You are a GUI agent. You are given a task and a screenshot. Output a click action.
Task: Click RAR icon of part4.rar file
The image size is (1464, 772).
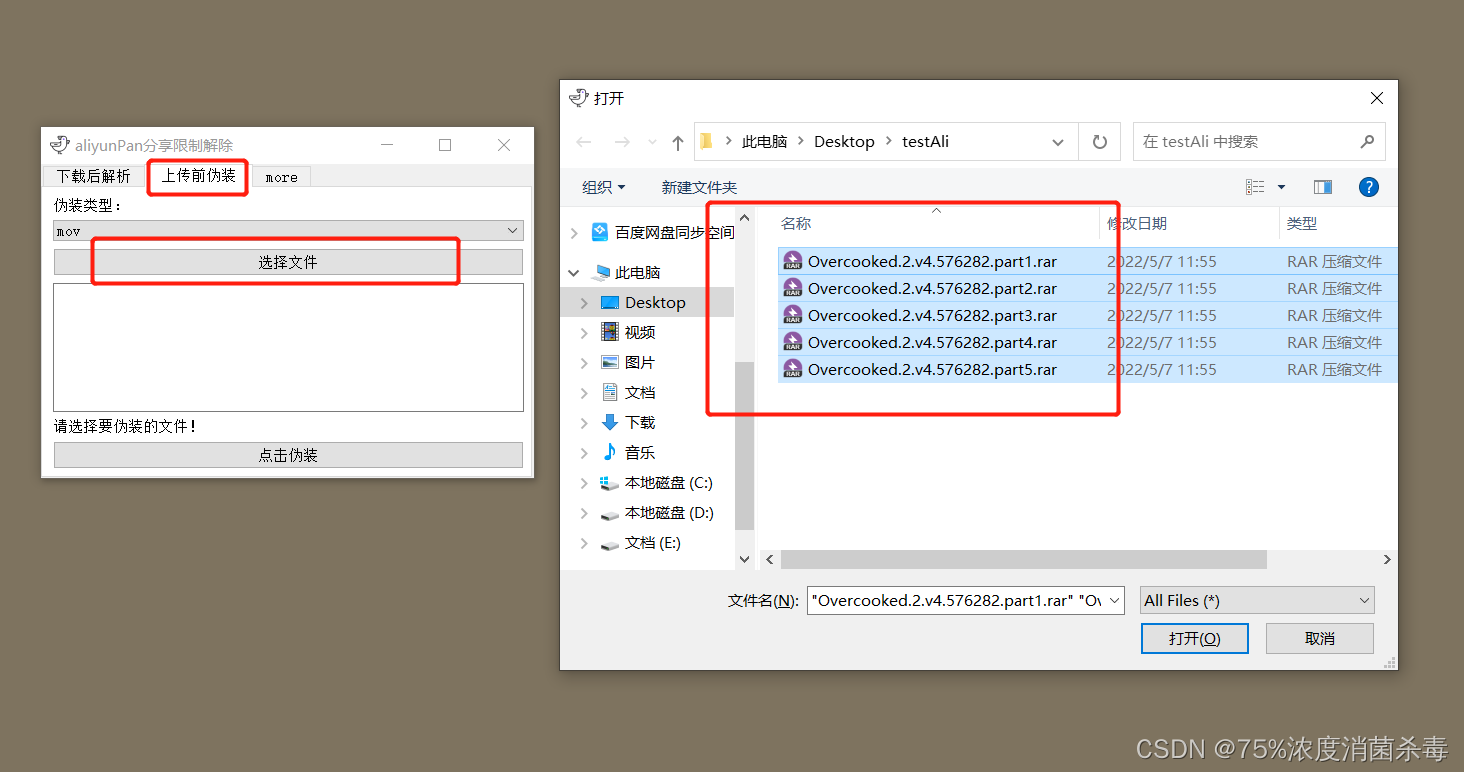(793, 342)
